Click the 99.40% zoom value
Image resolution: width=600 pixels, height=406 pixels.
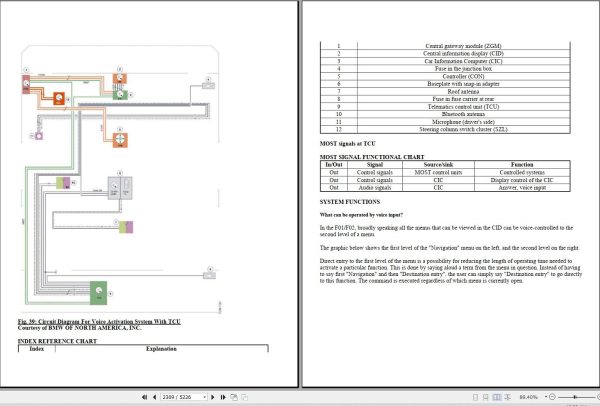(x=528, y=397)
